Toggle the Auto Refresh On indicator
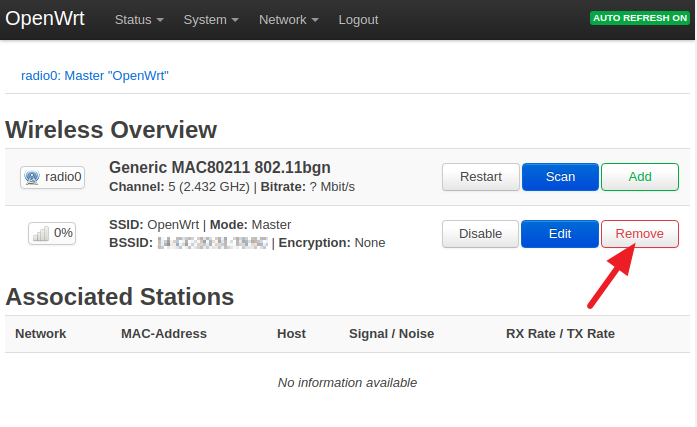697x427 pixels. pyautogui.click(x=640, y=18)
